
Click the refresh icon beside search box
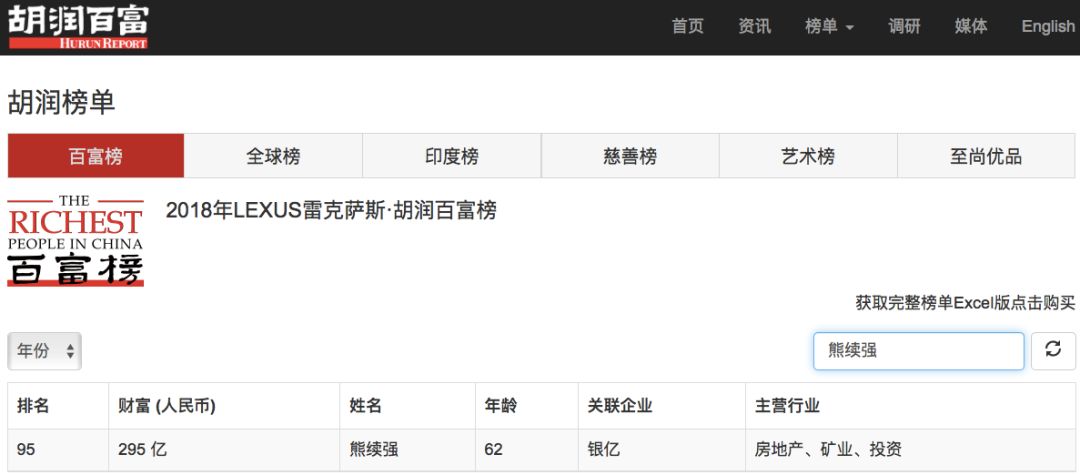click(x=1053, y=350)
